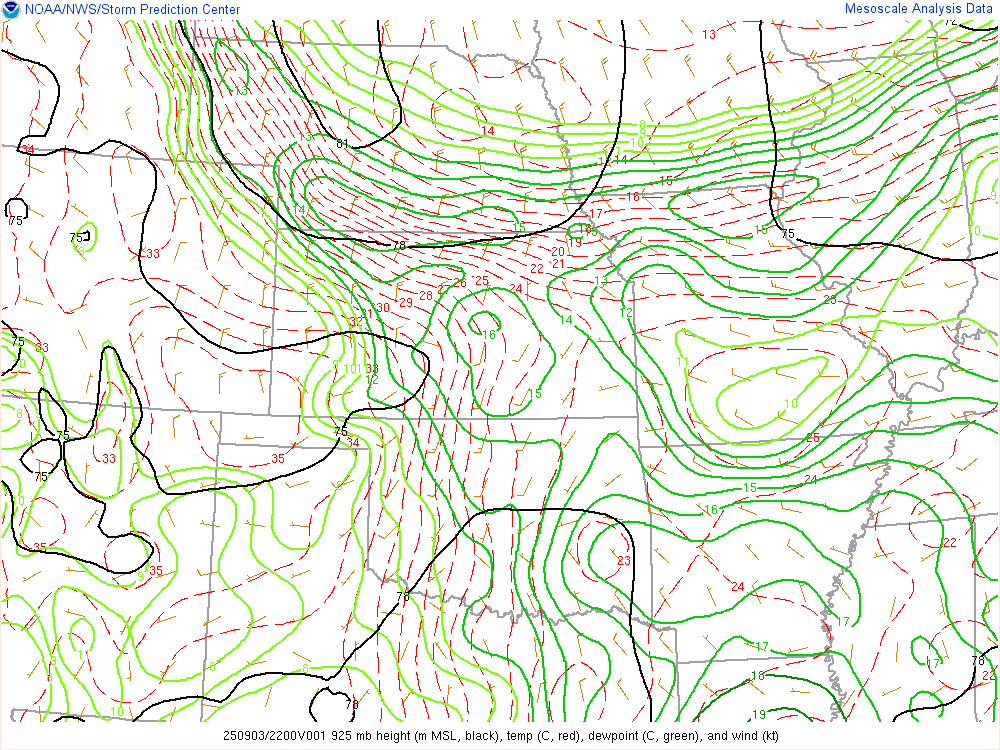The height and width of the screenshot is (750, 1000).
Task: Click the red 13 temperature label near top
Action: [x=708, y=35]
